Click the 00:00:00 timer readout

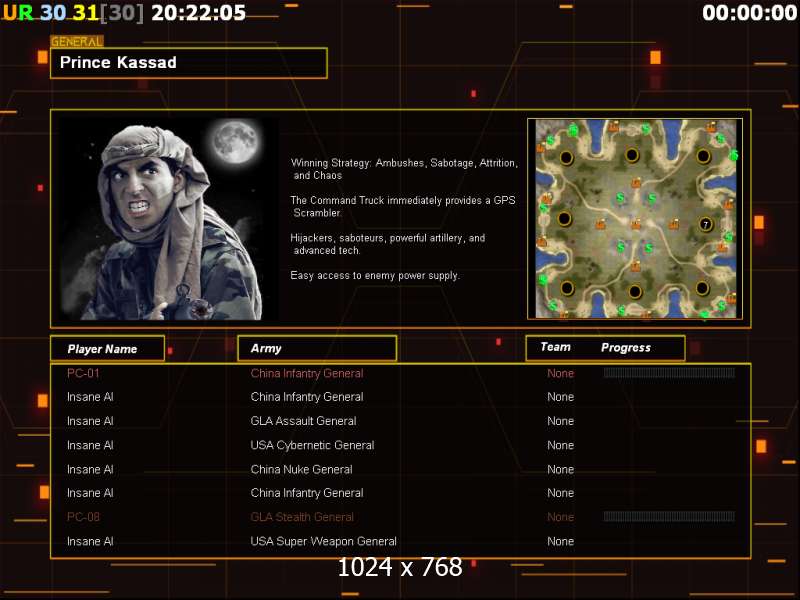point(750,13)
